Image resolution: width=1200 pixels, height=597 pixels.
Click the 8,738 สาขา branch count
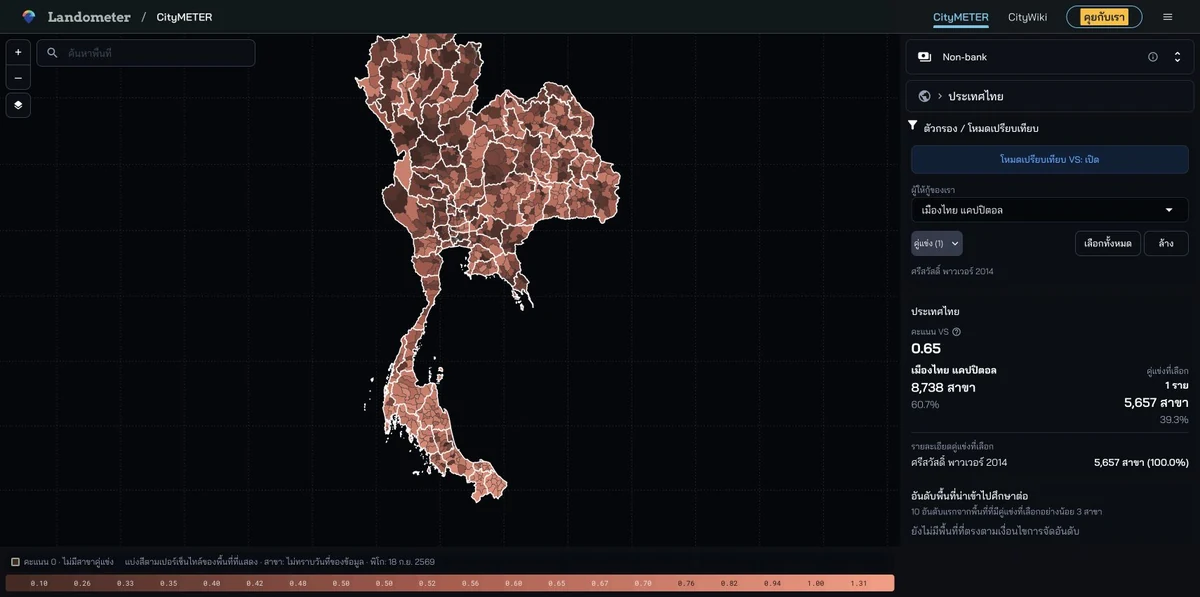[x=943, y=387]
